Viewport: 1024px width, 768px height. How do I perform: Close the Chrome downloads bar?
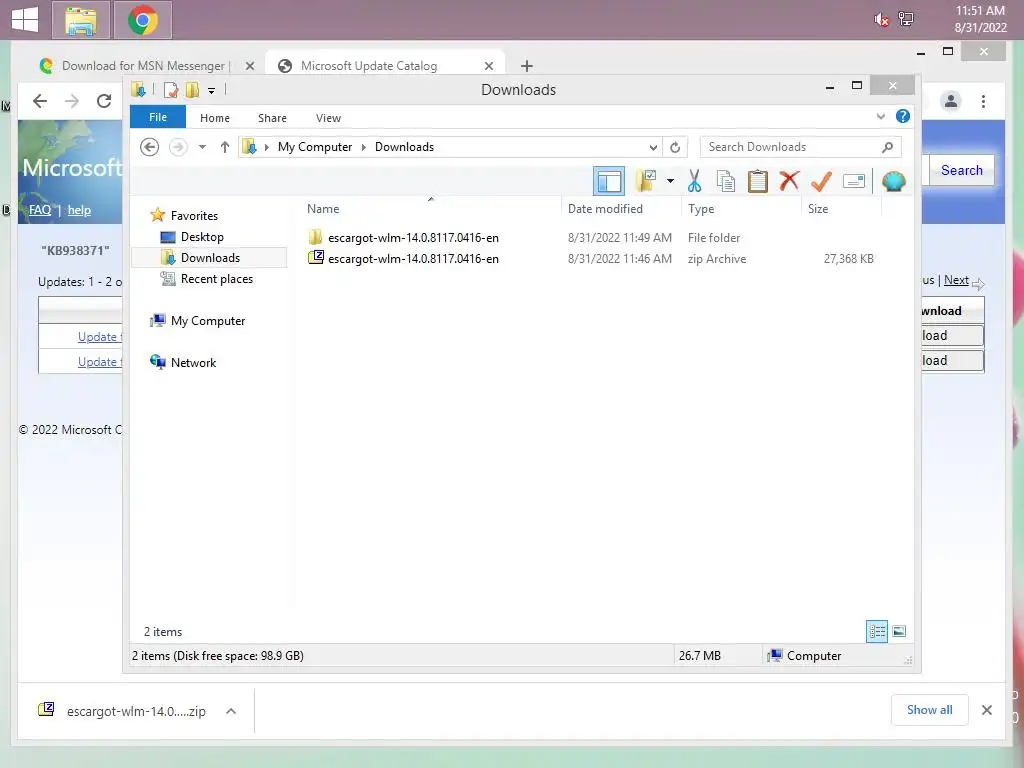coord(987,710)
